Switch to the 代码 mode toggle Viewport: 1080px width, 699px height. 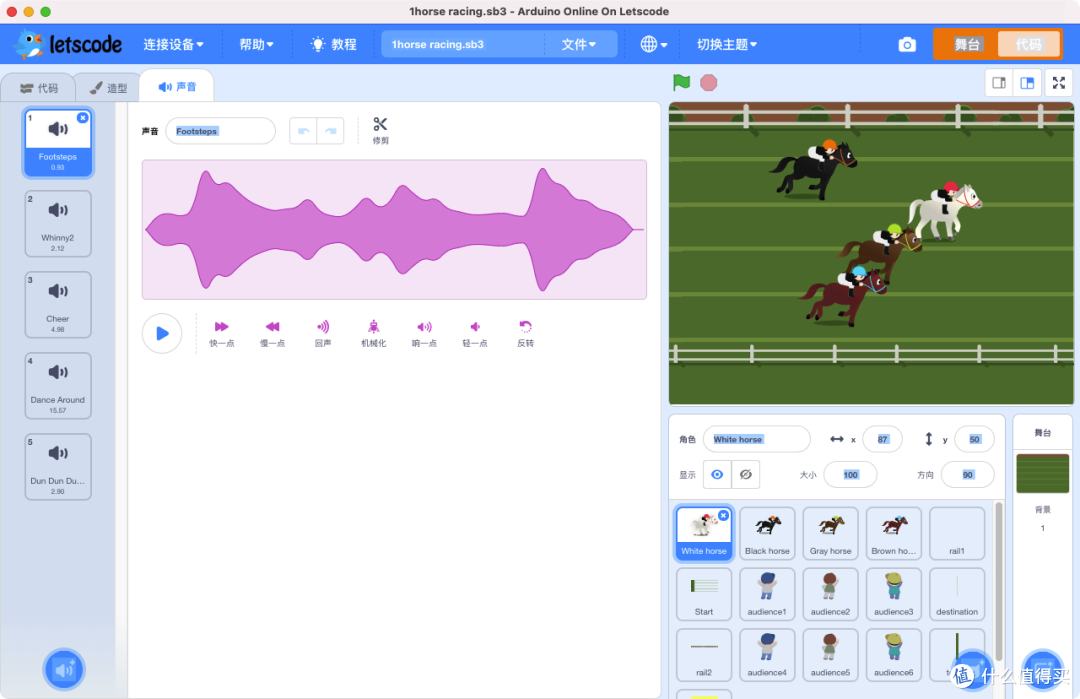click(x=1028, y=45)
